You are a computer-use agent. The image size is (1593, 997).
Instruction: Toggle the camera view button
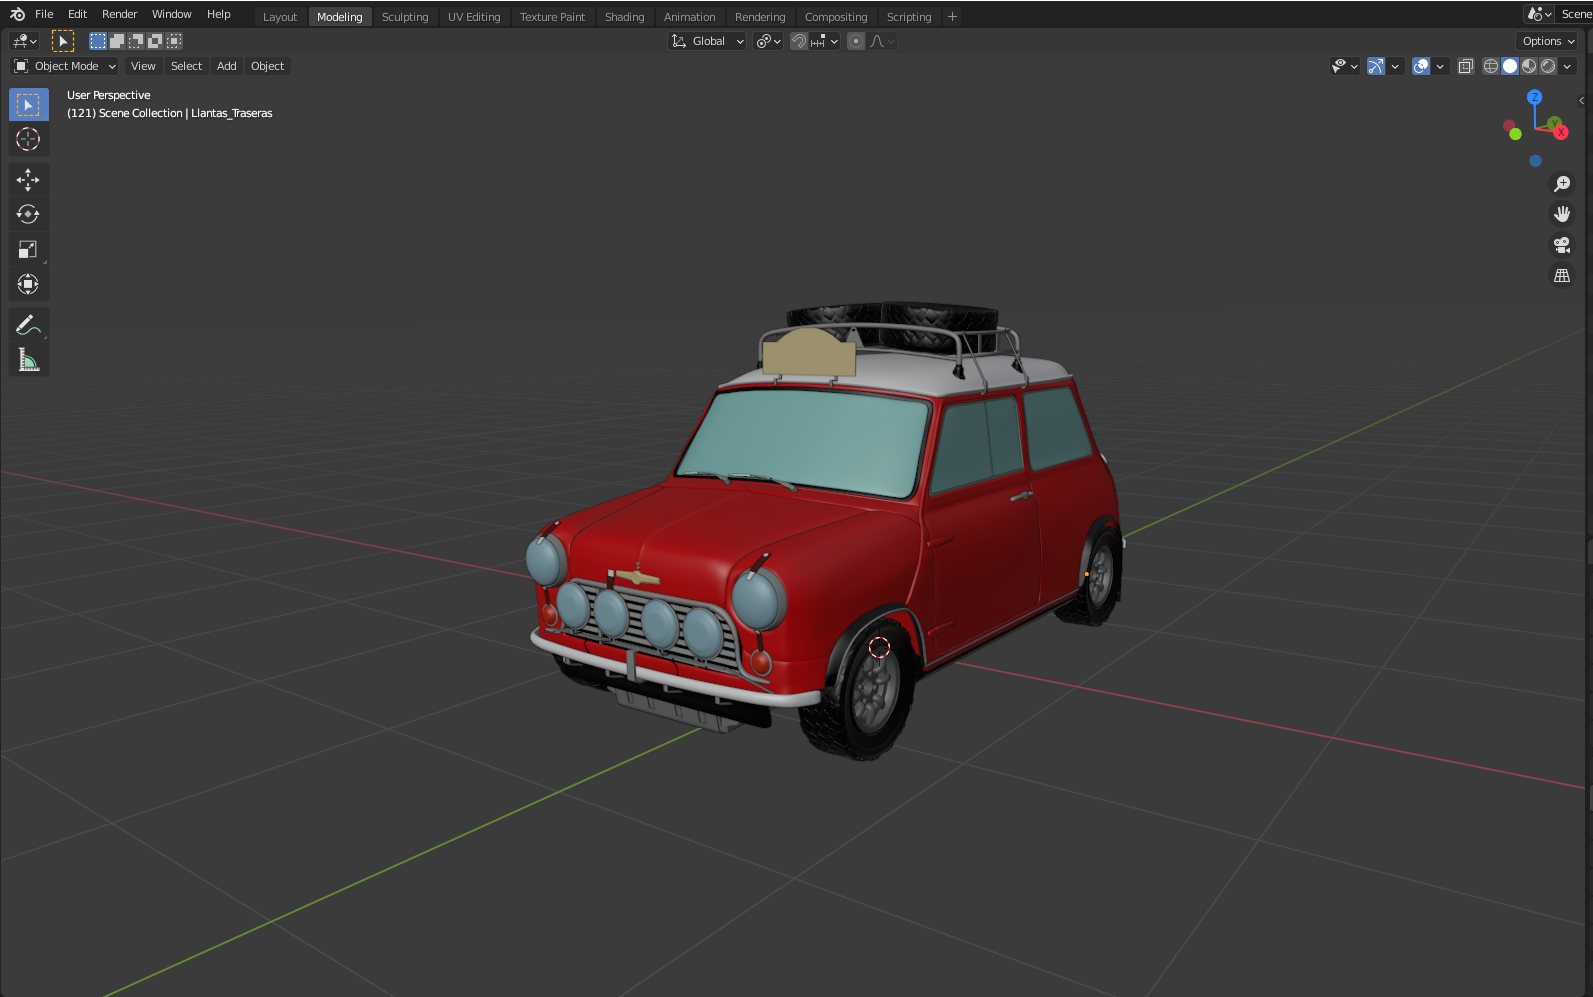point(1562,245)
